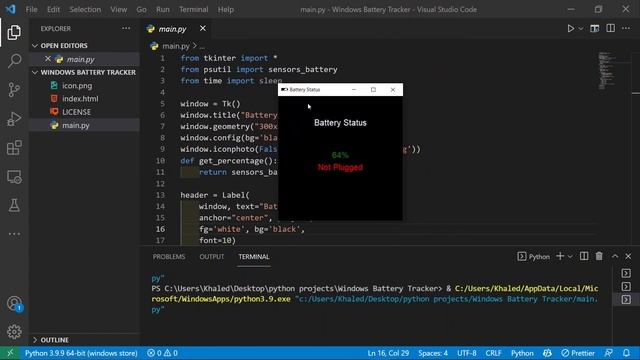Kill terminal with trash icon
The image size is (640, 360).
point(599,256)
